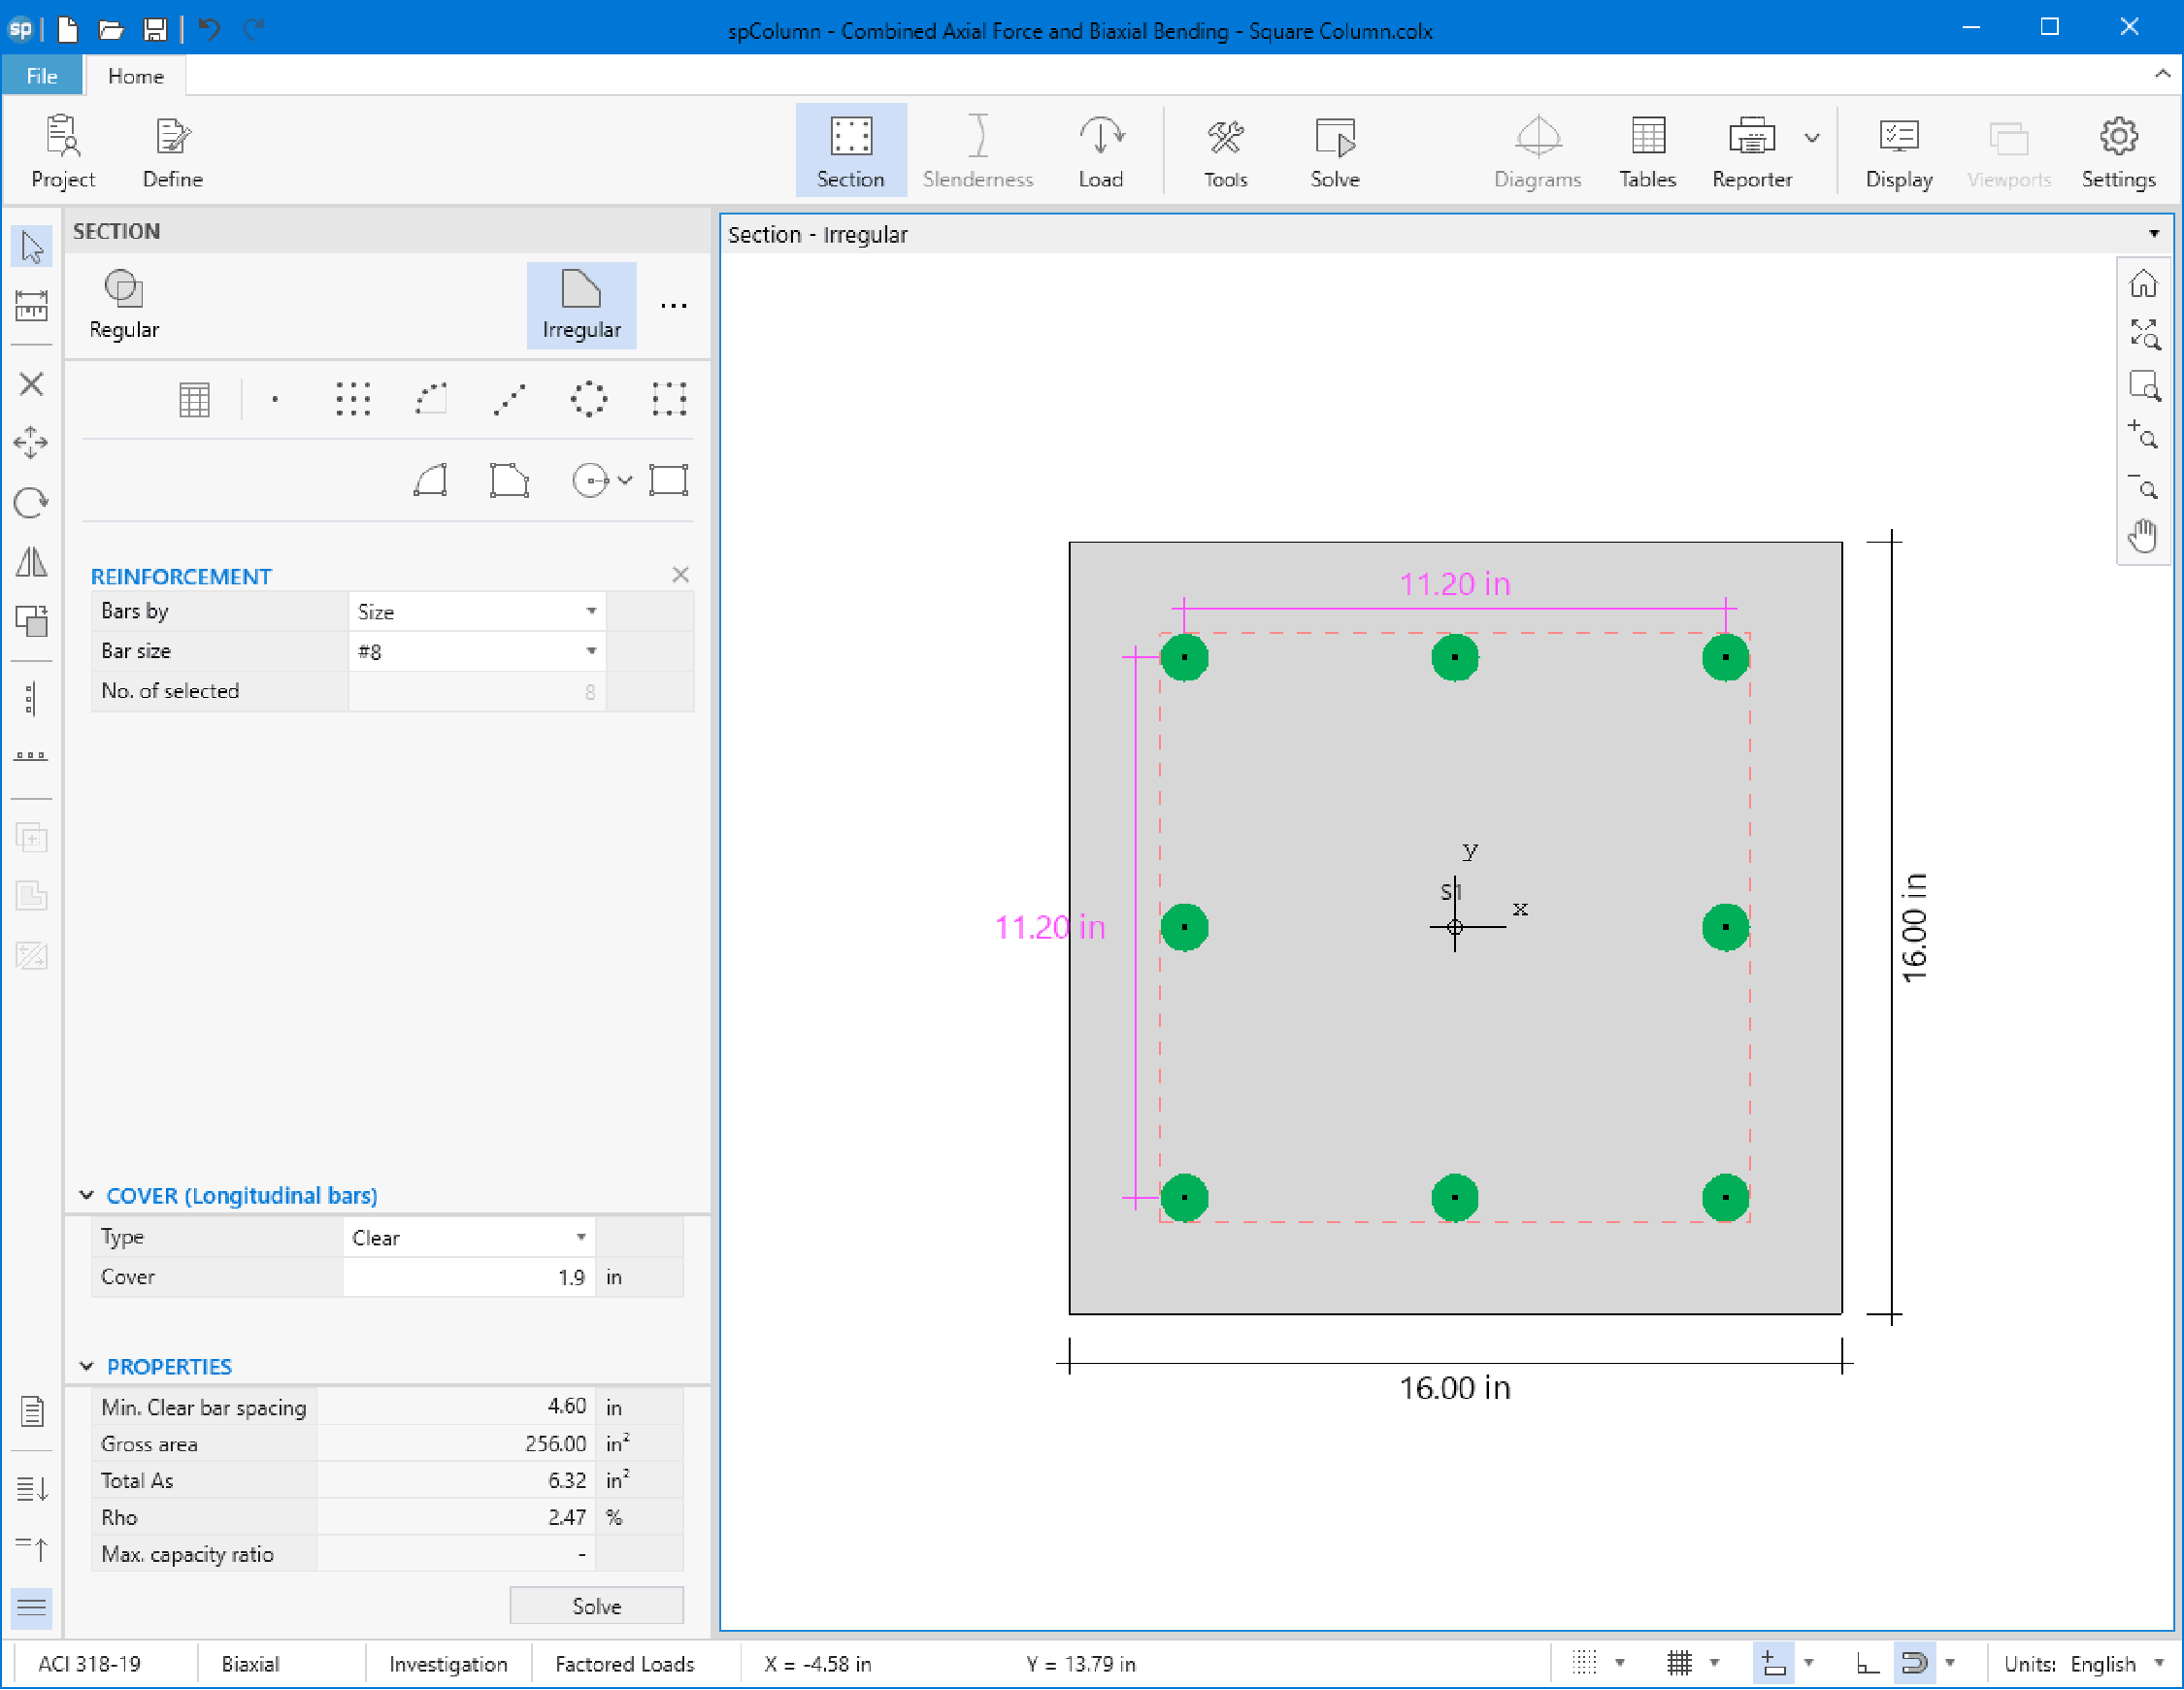This screenshot has height=1690, width=2184.
Task: Undo the last action
Action: coord(208,29)
